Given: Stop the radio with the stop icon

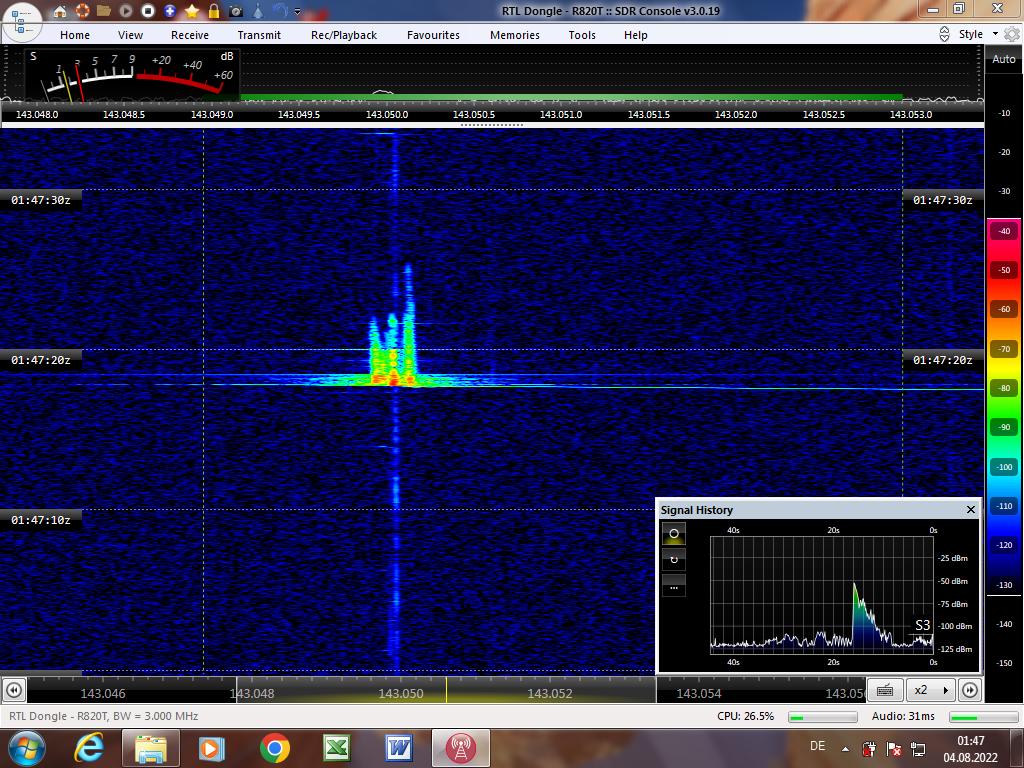Looking at the screenshot, I should pos(148,11).
